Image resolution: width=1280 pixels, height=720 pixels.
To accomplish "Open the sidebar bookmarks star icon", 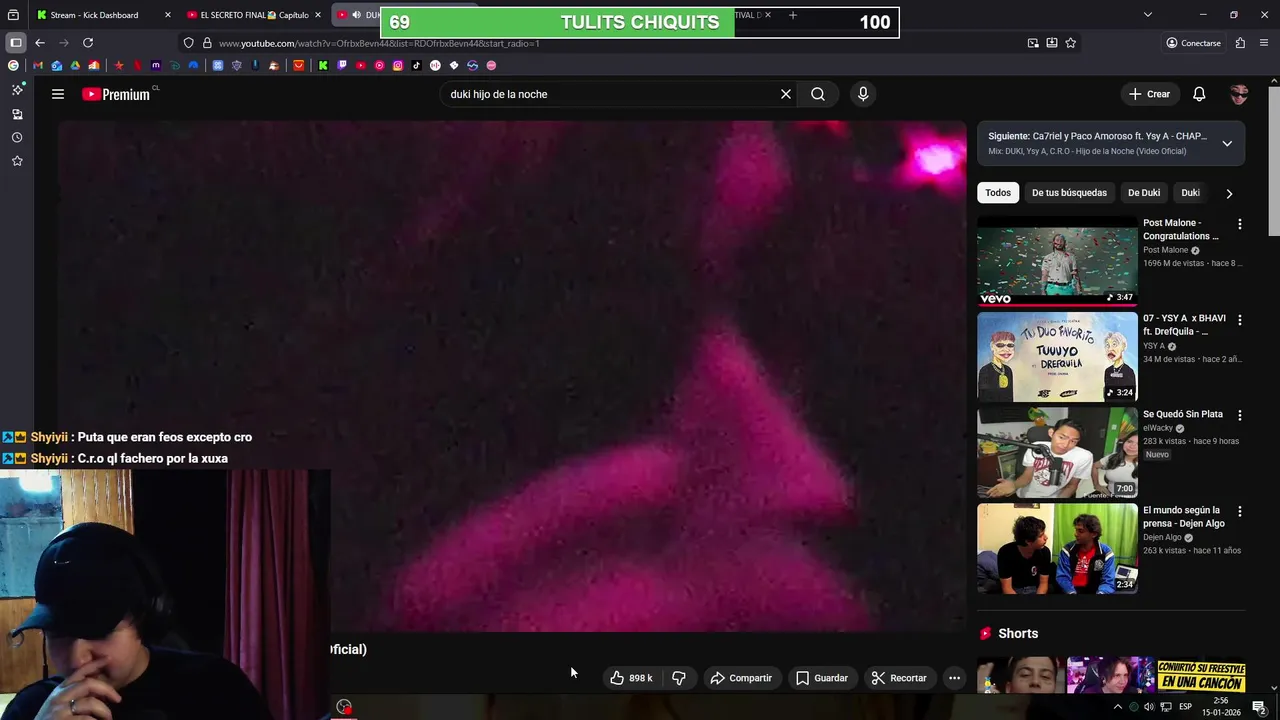I will (x=17, y=161).
